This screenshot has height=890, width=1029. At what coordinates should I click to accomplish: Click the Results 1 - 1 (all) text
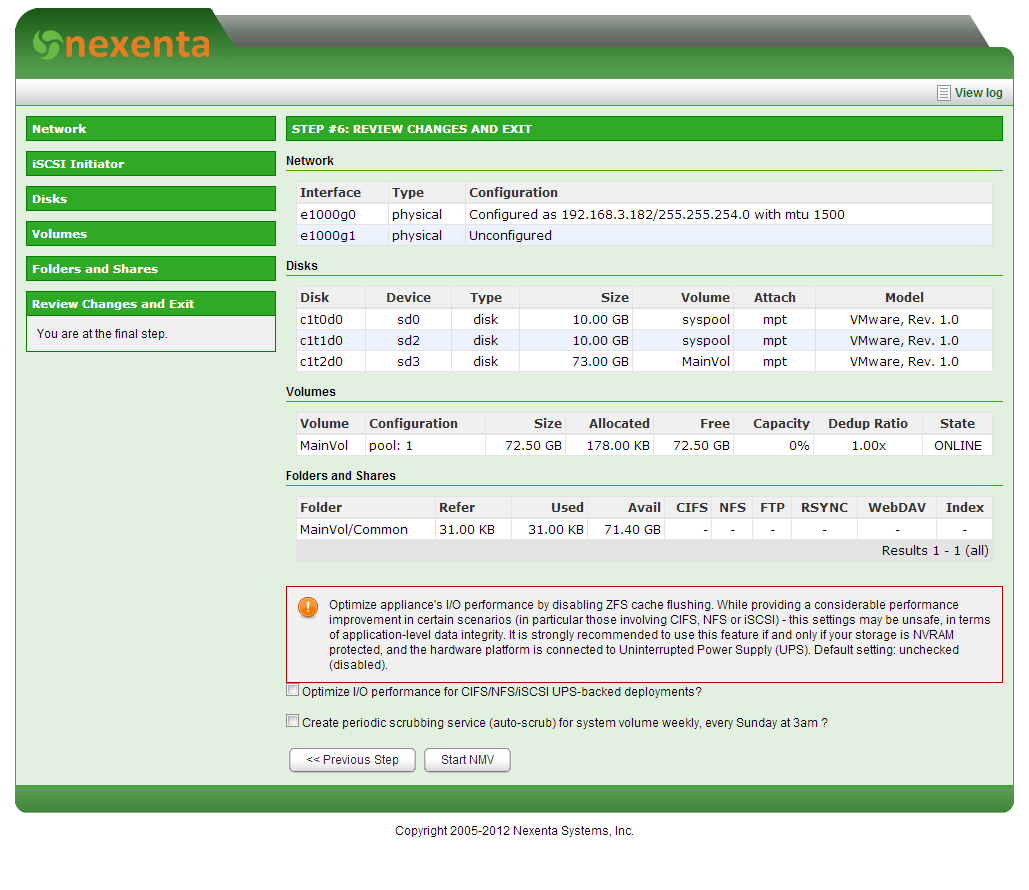click(x=935, y=551)
